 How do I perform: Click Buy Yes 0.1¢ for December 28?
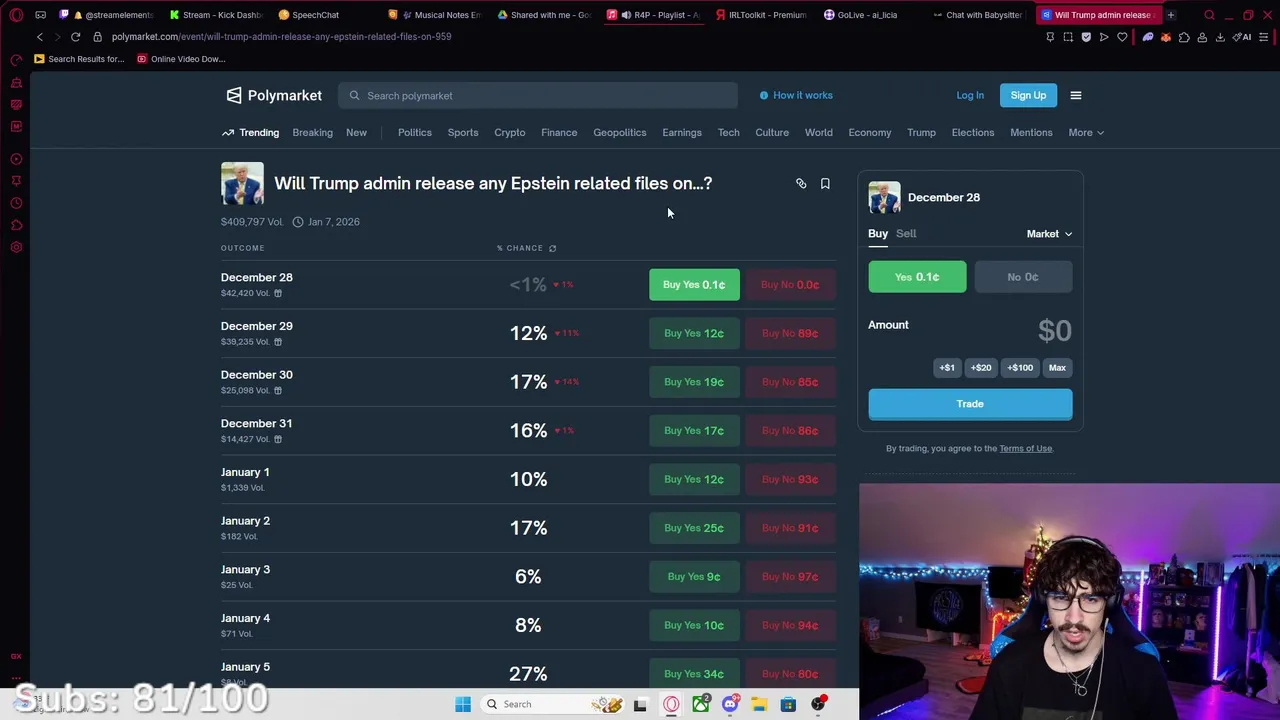[694, 285]
